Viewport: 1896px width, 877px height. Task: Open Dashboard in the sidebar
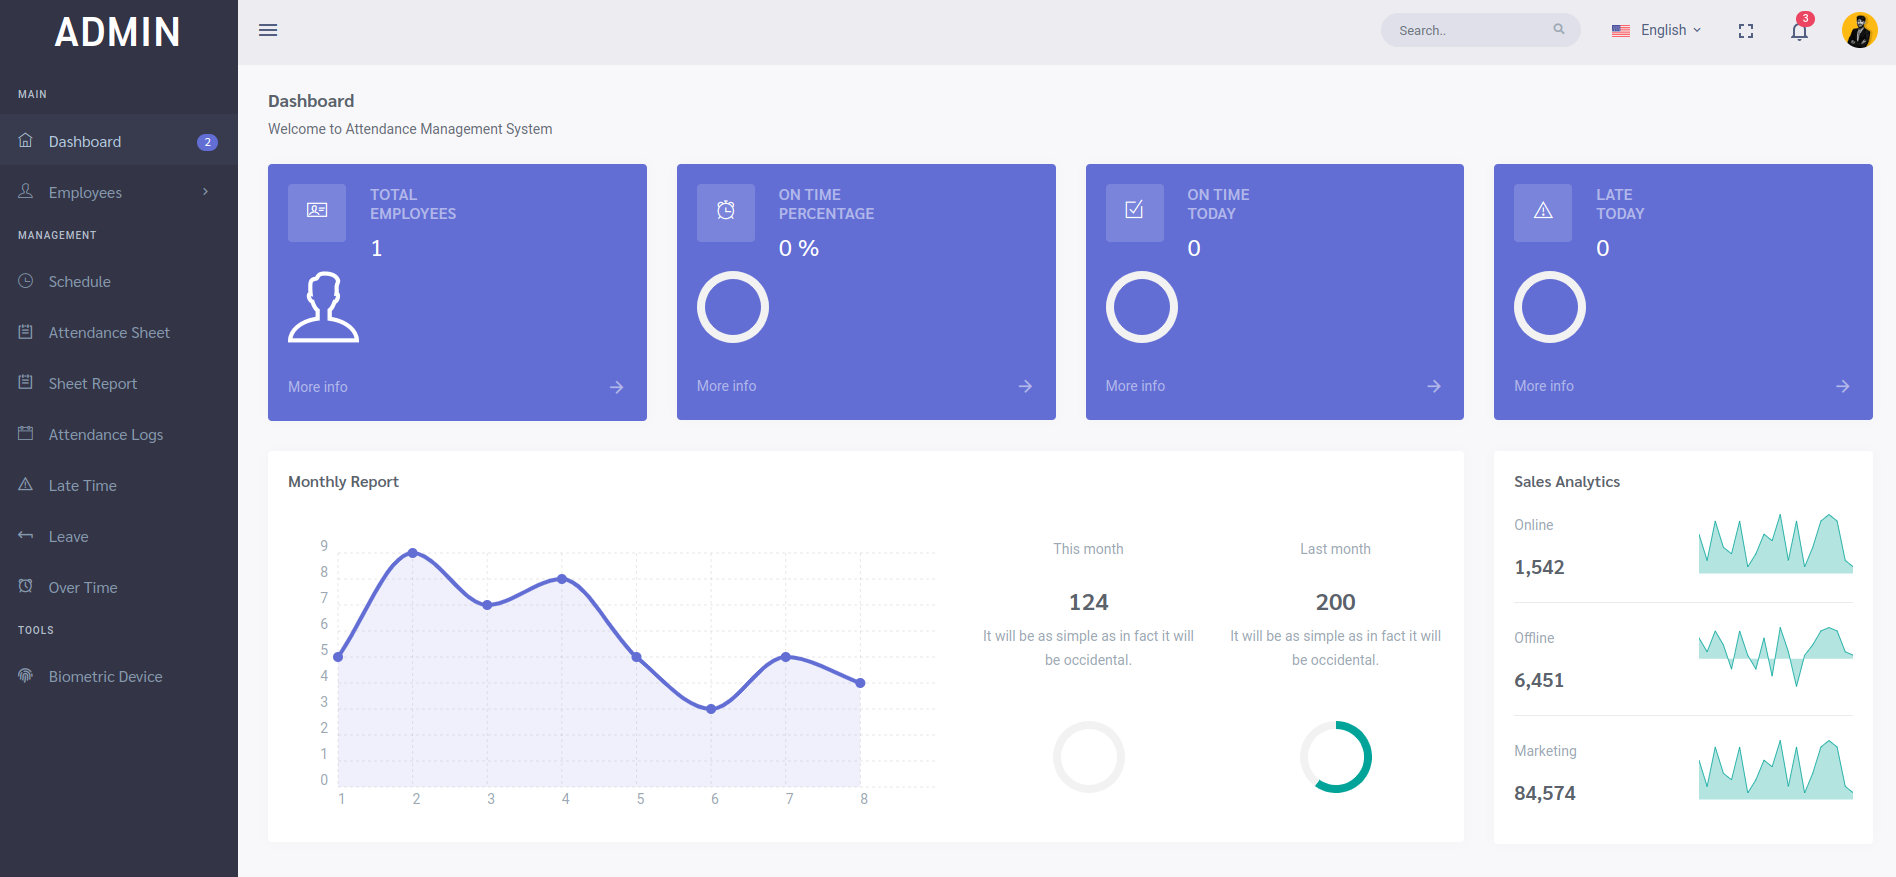(x=85, y=142)
